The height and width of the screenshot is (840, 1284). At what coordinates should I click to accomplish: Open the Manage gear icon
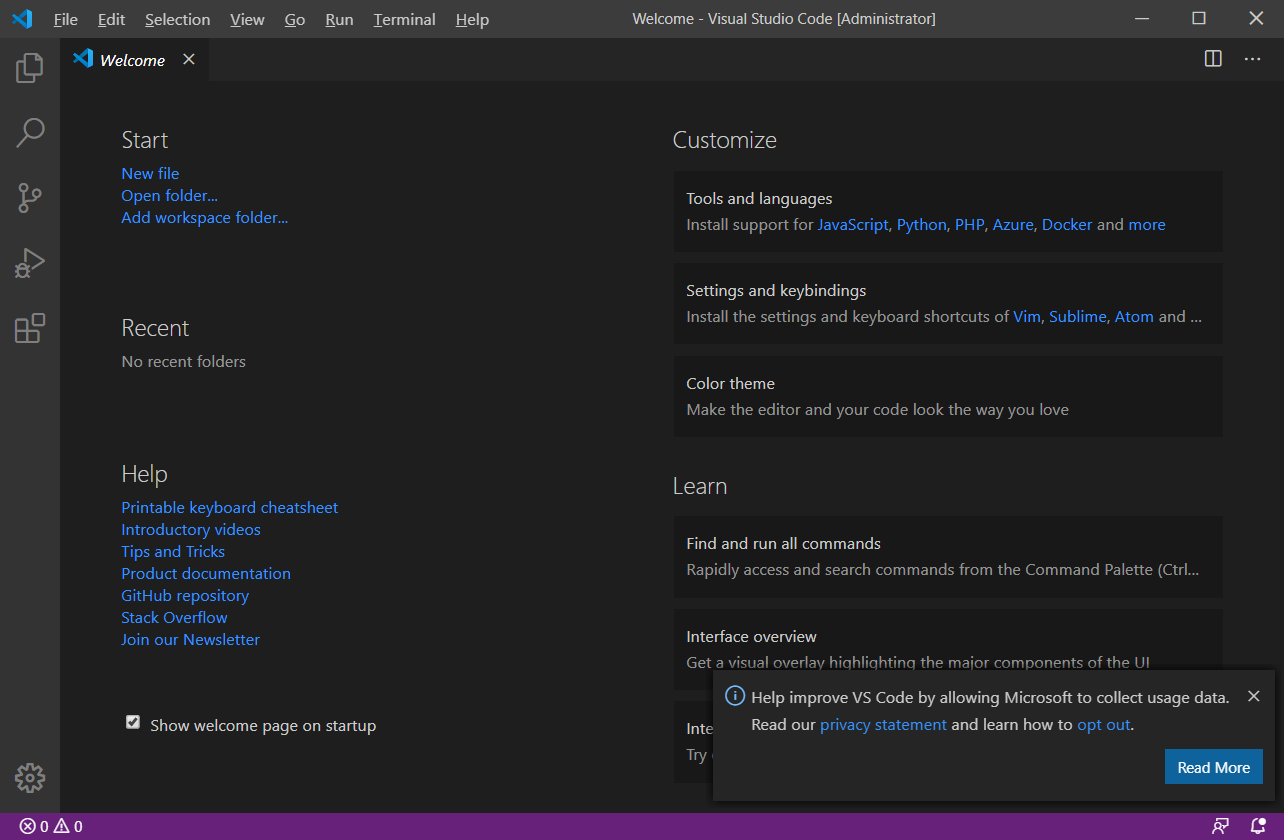pos(30,777)
